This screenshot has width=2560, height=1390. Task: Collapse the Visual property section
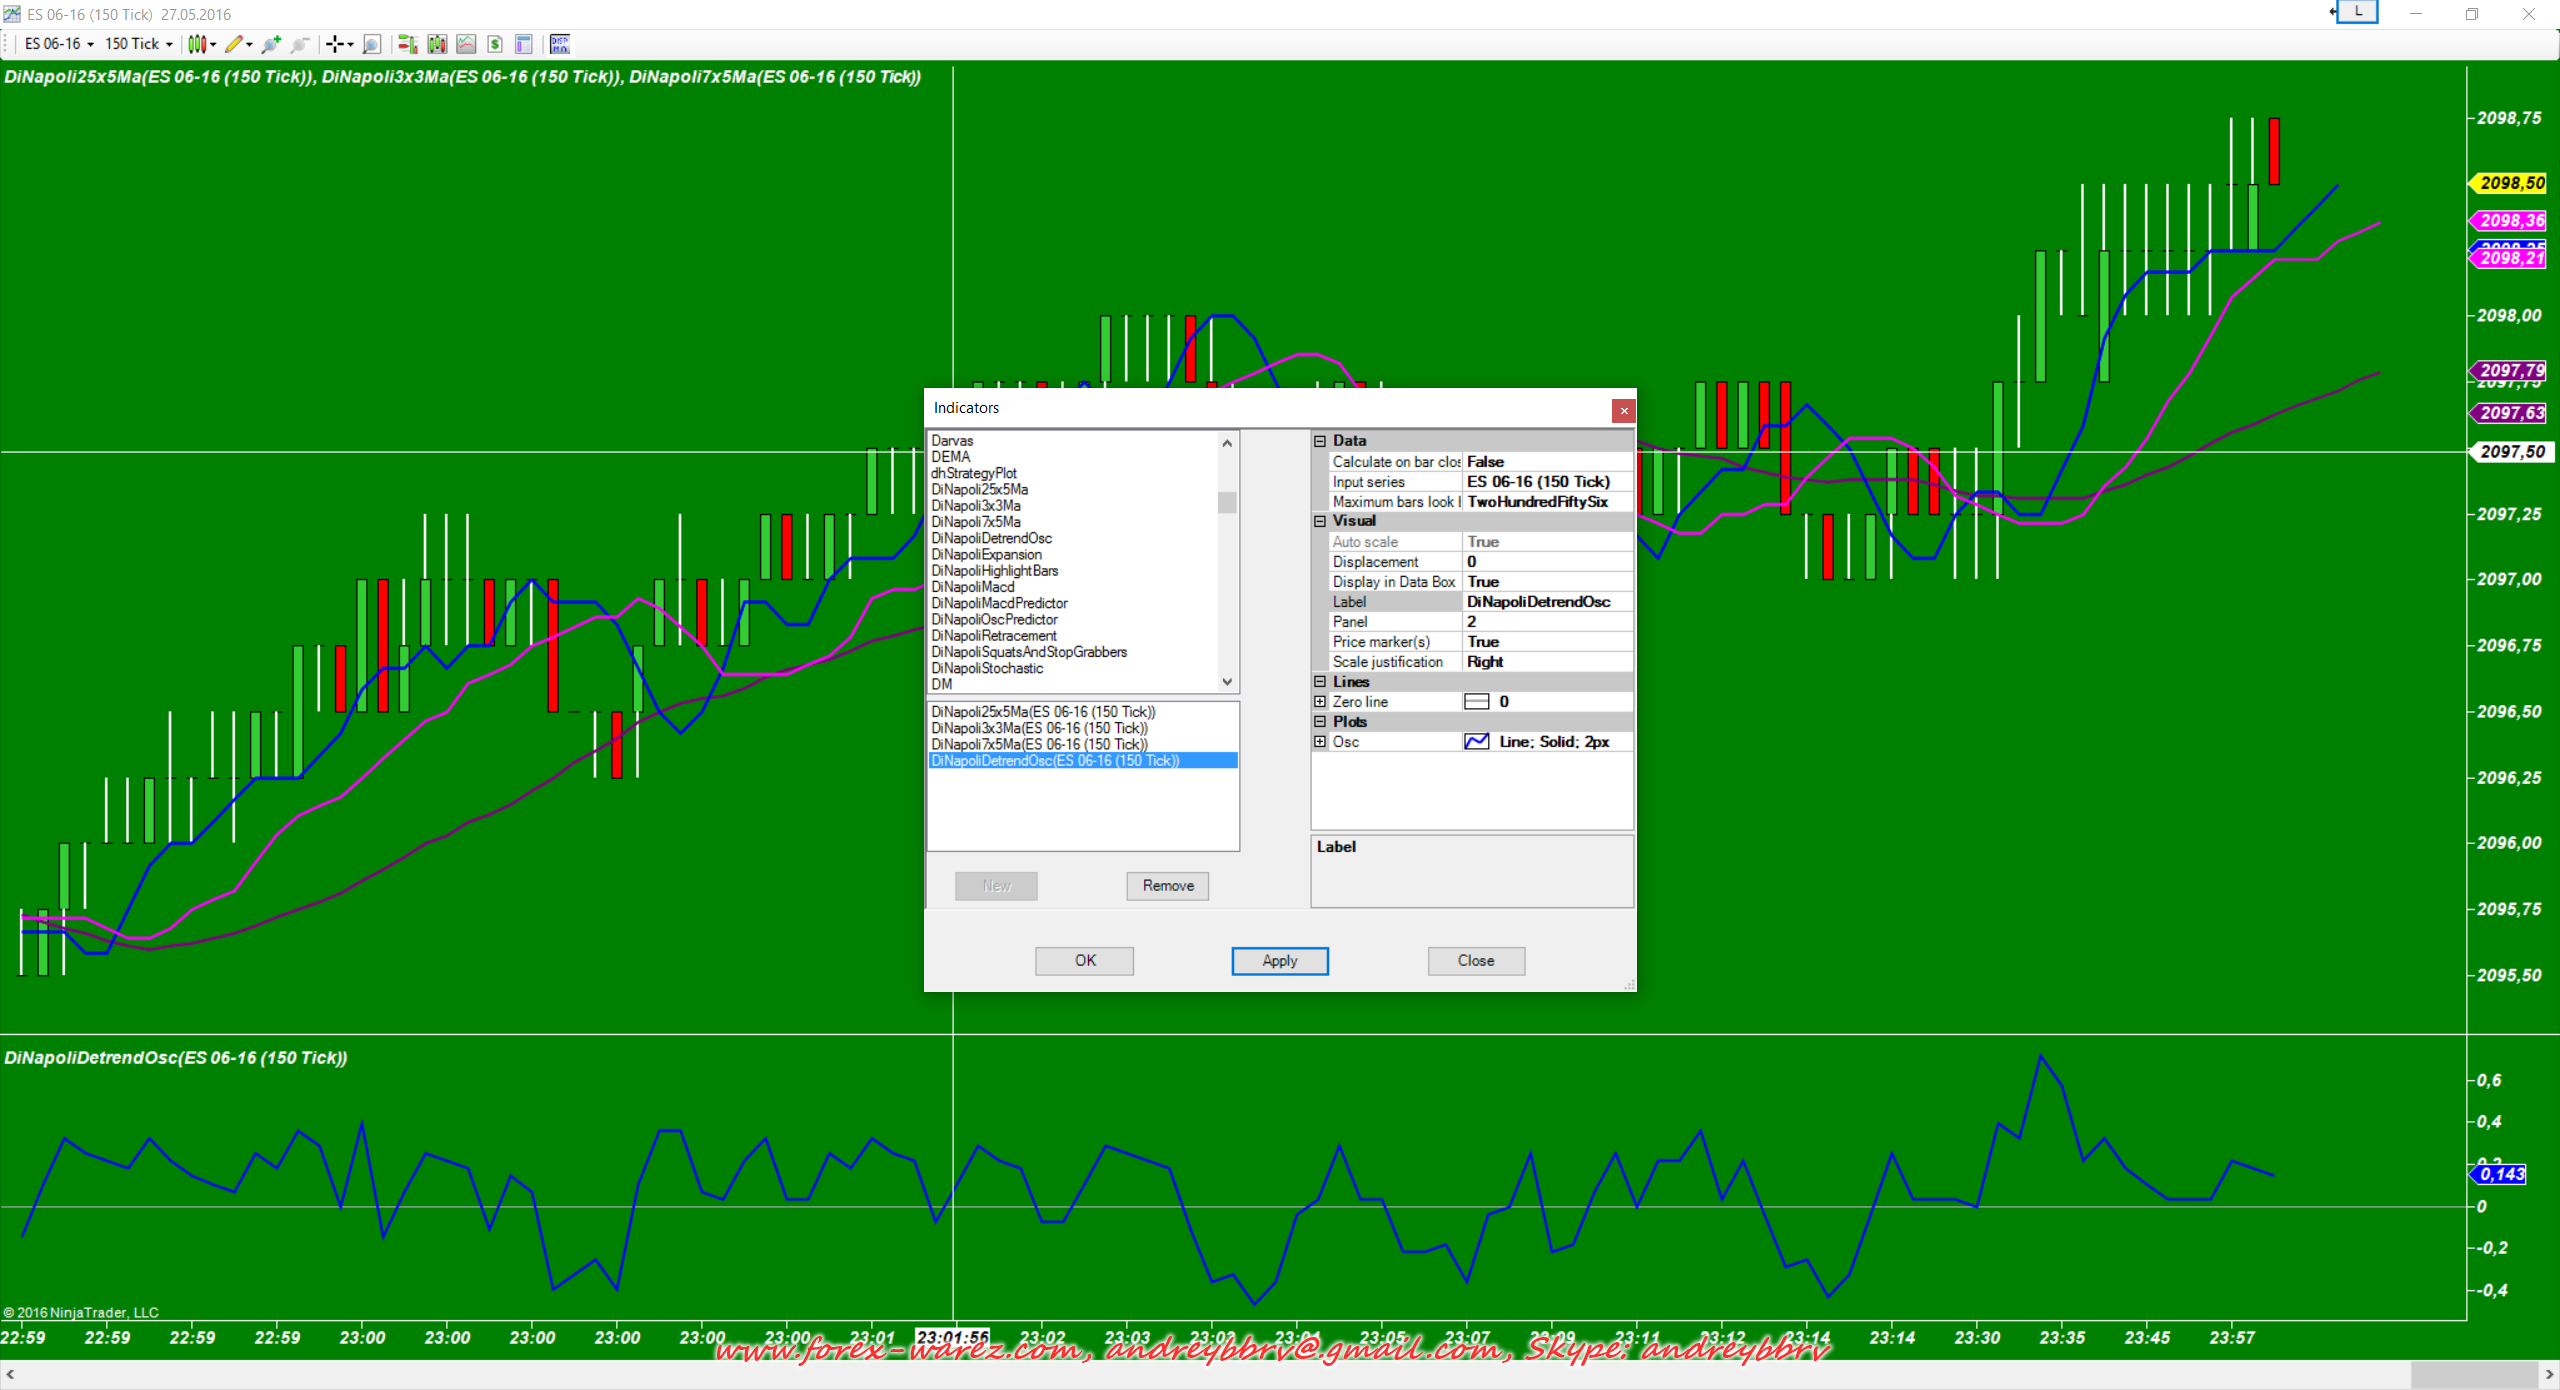click(x=1320, y=521)
